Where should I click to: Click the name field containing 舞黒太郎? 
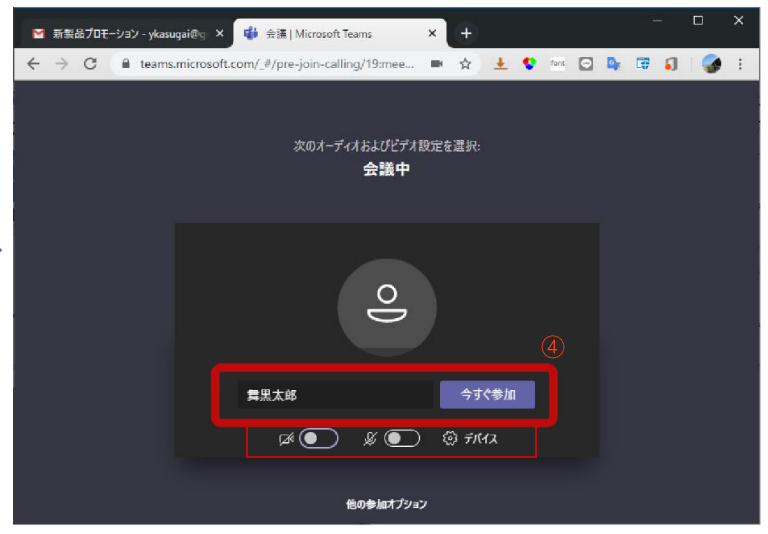pos(335,395)
